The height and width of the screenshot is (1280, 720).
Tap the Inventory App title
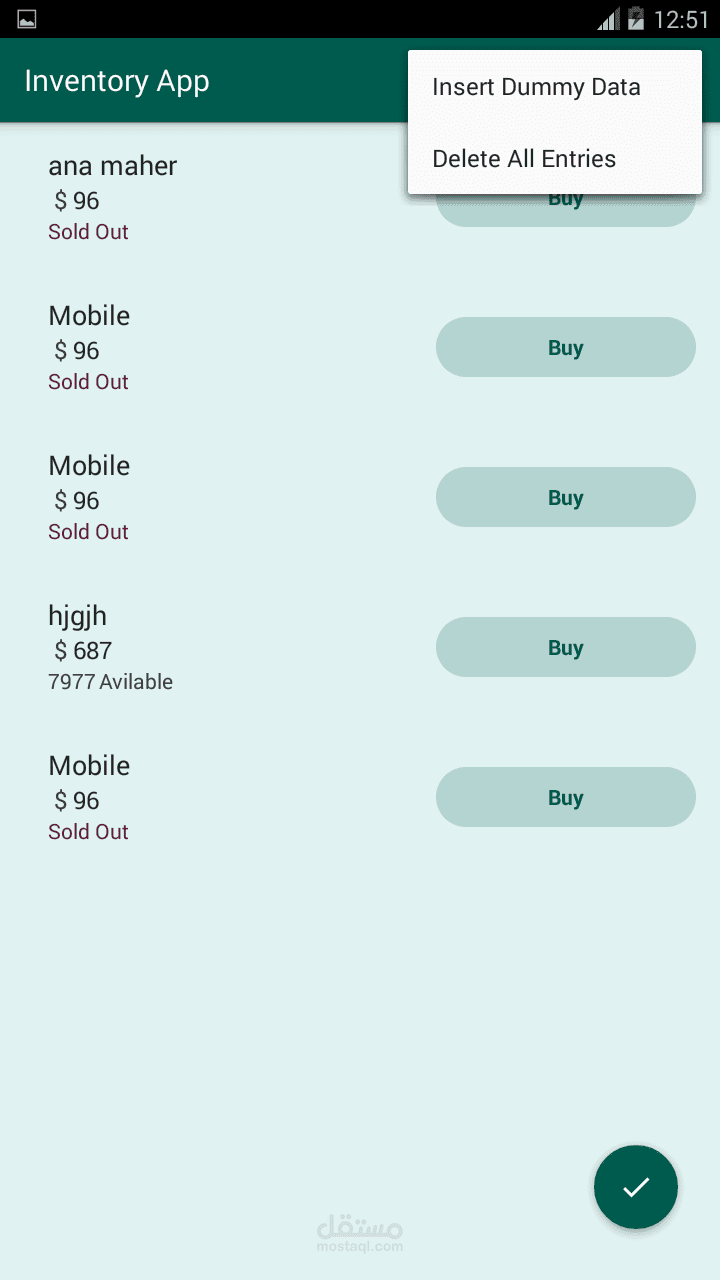(x=117, y=81)
